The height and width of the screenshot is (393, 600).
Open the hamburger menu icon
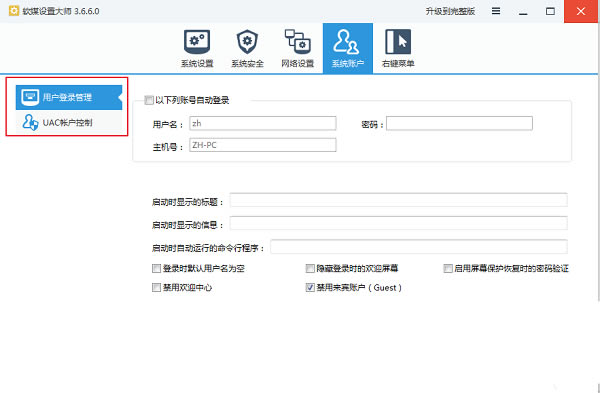tap(496, 11)
